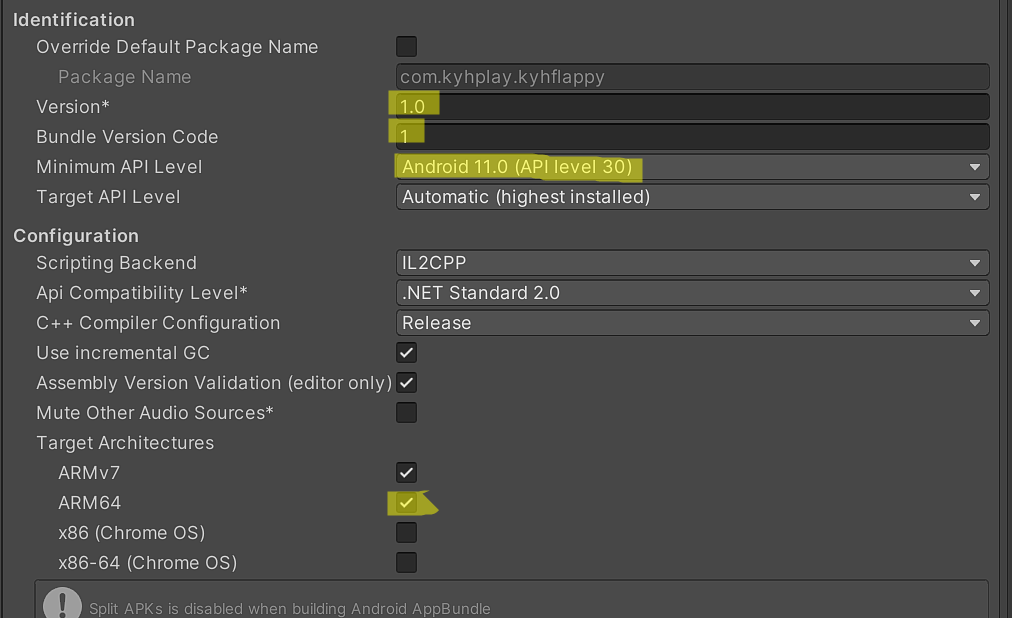Toggle the ARM64 architecture checkbox
1012x618 pixels.
tap(406, 503)
